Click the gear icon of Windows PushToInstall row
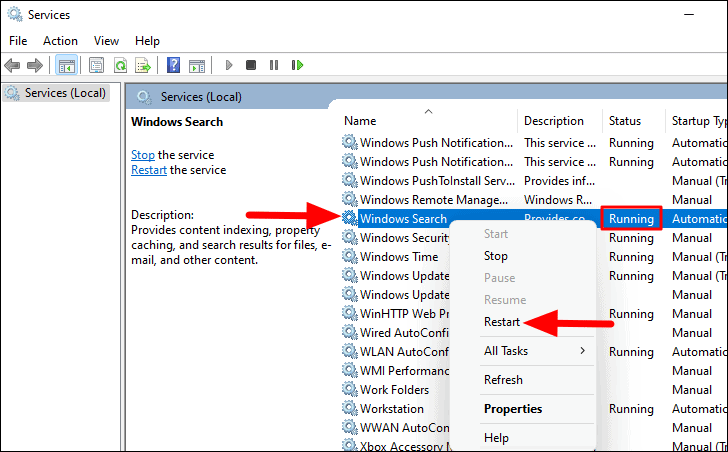The image size is (728, 452). click(350, 180)
